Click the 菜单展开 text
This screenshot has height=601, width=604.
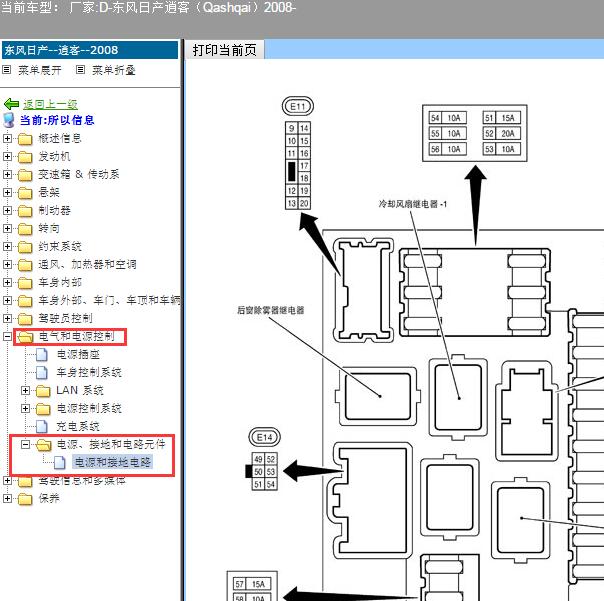coord(40,70)
